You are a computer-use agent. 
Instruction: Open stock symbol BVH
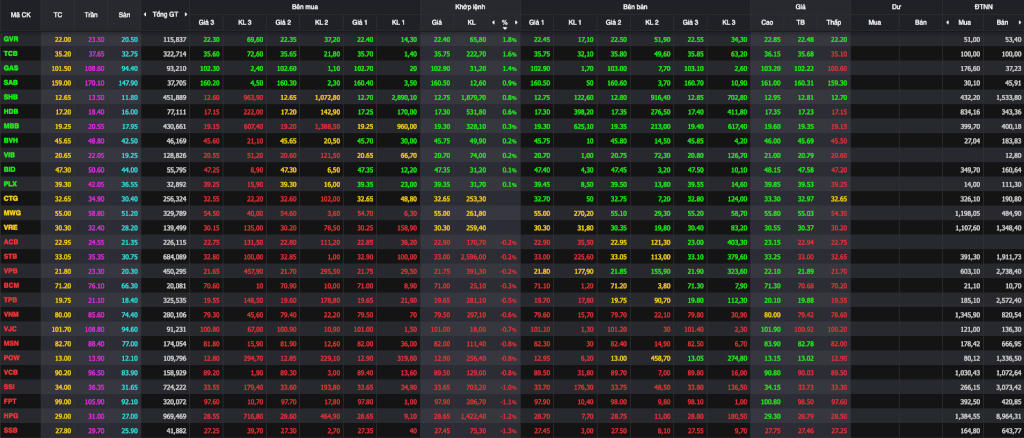(10, 140)
